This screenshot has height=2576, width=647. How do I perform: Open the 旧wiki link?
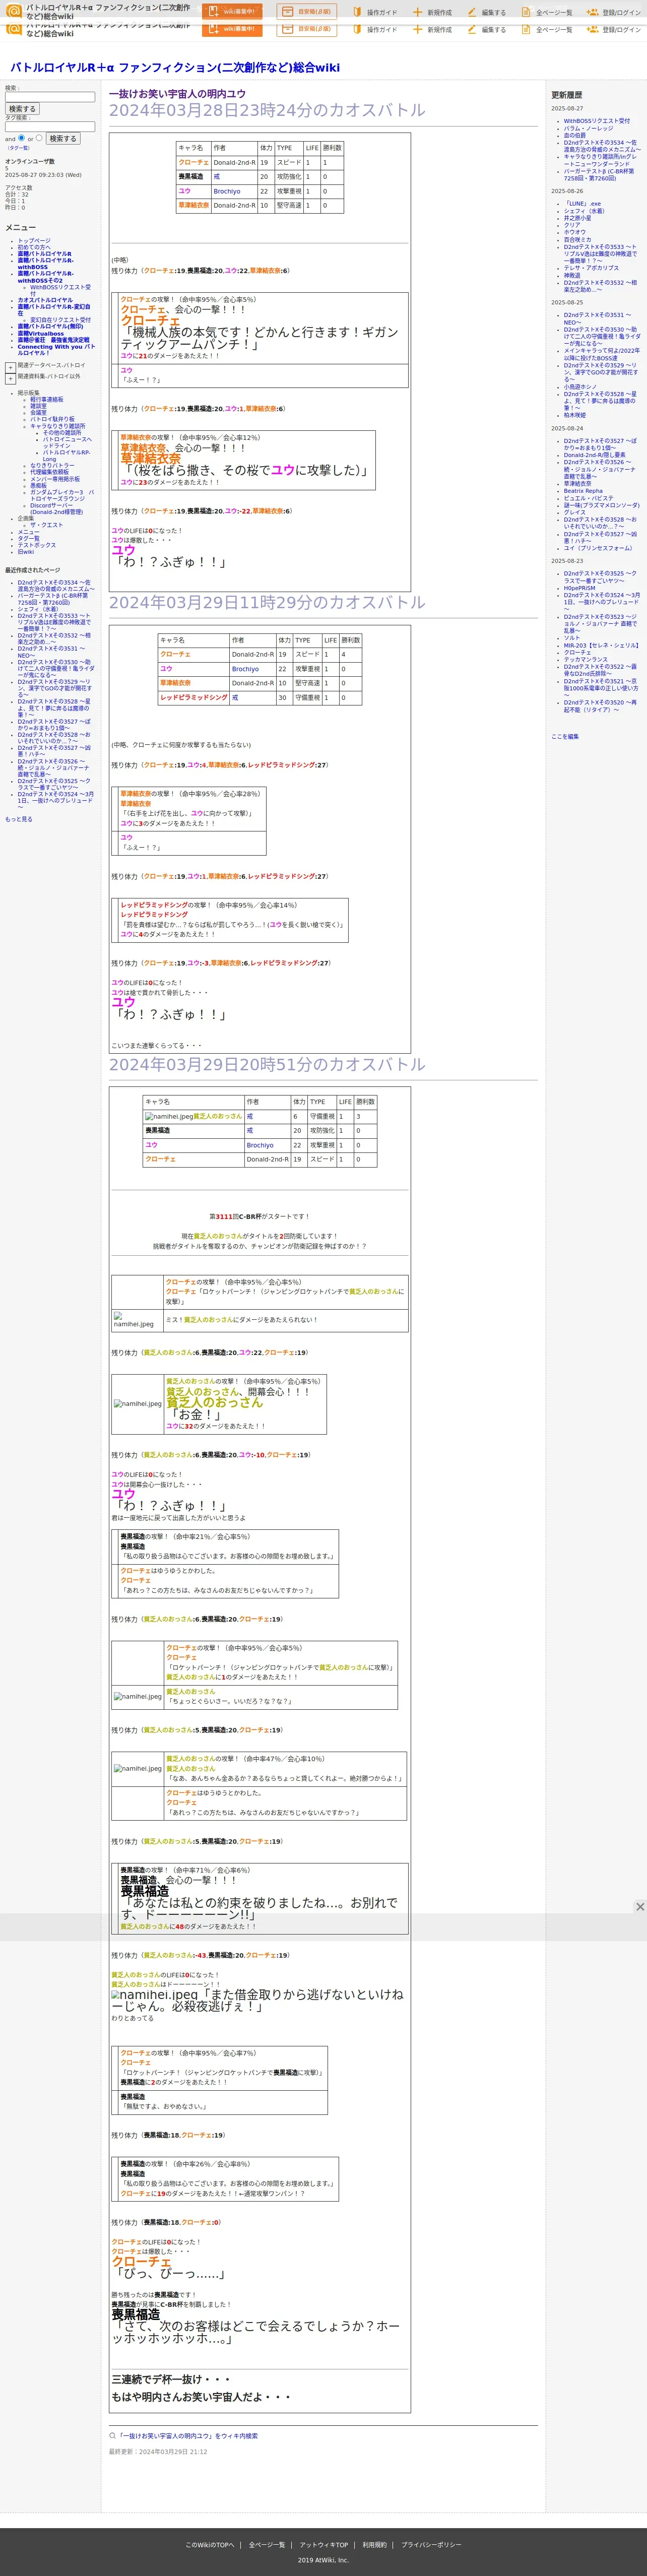click(x=25, y=552)
